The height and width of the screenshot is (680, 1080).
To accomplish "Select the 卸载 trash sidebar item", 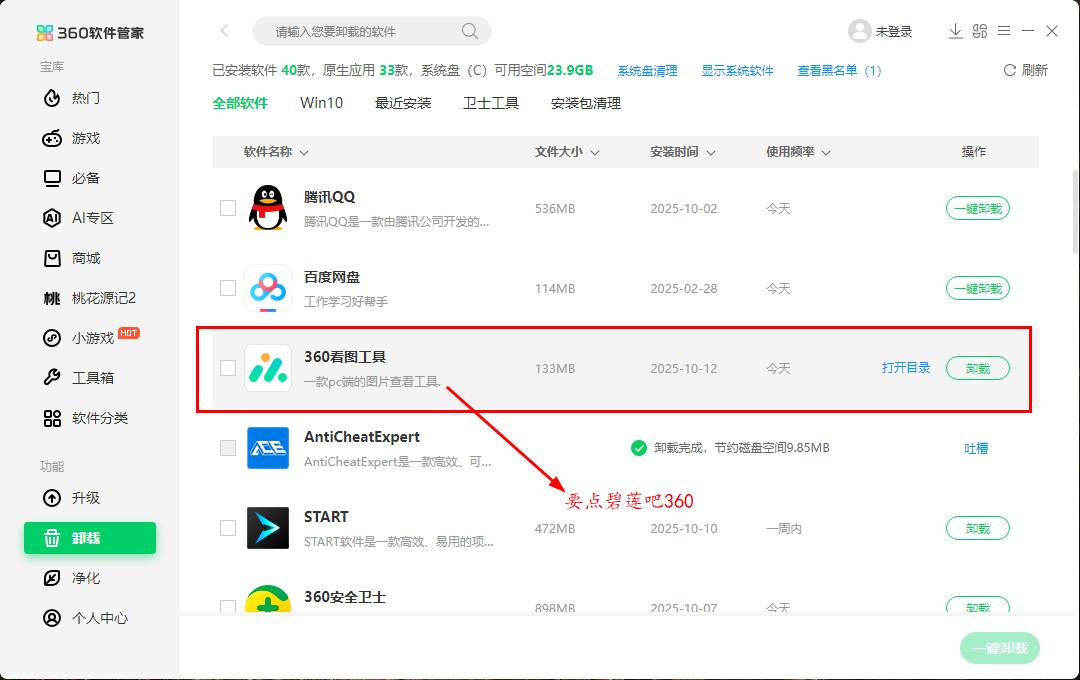I will pyautogui.click(x=90, y=538).
